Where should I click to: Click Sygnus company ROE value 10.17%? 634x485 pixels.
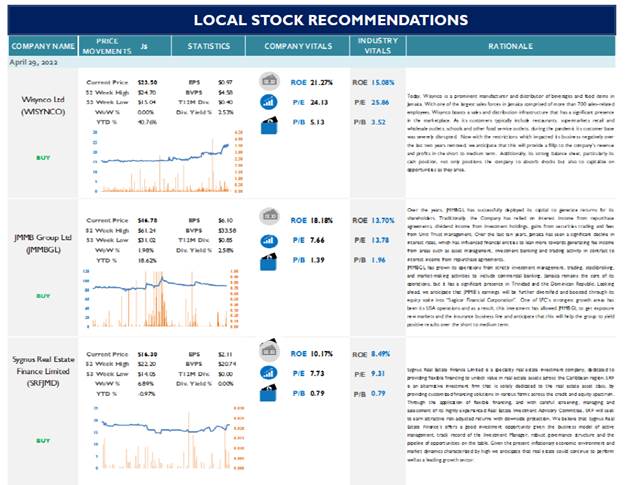[x=321, y=354]
